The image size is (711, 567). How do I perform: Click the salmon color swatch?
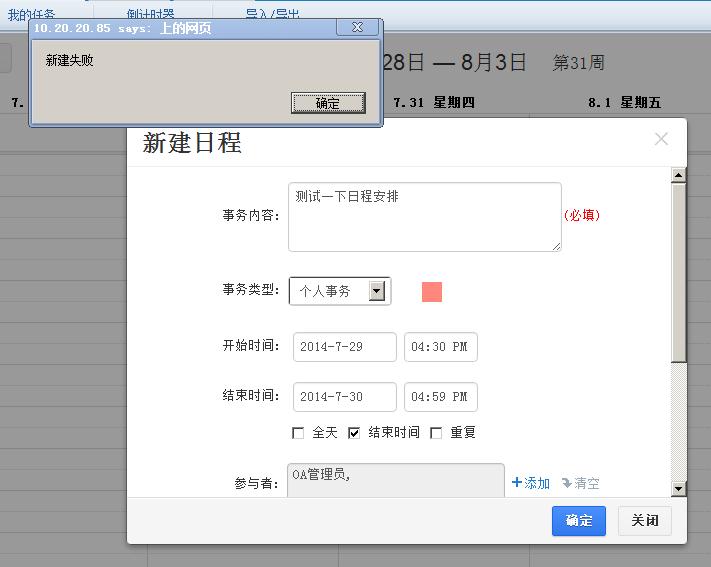click(432, 291)
